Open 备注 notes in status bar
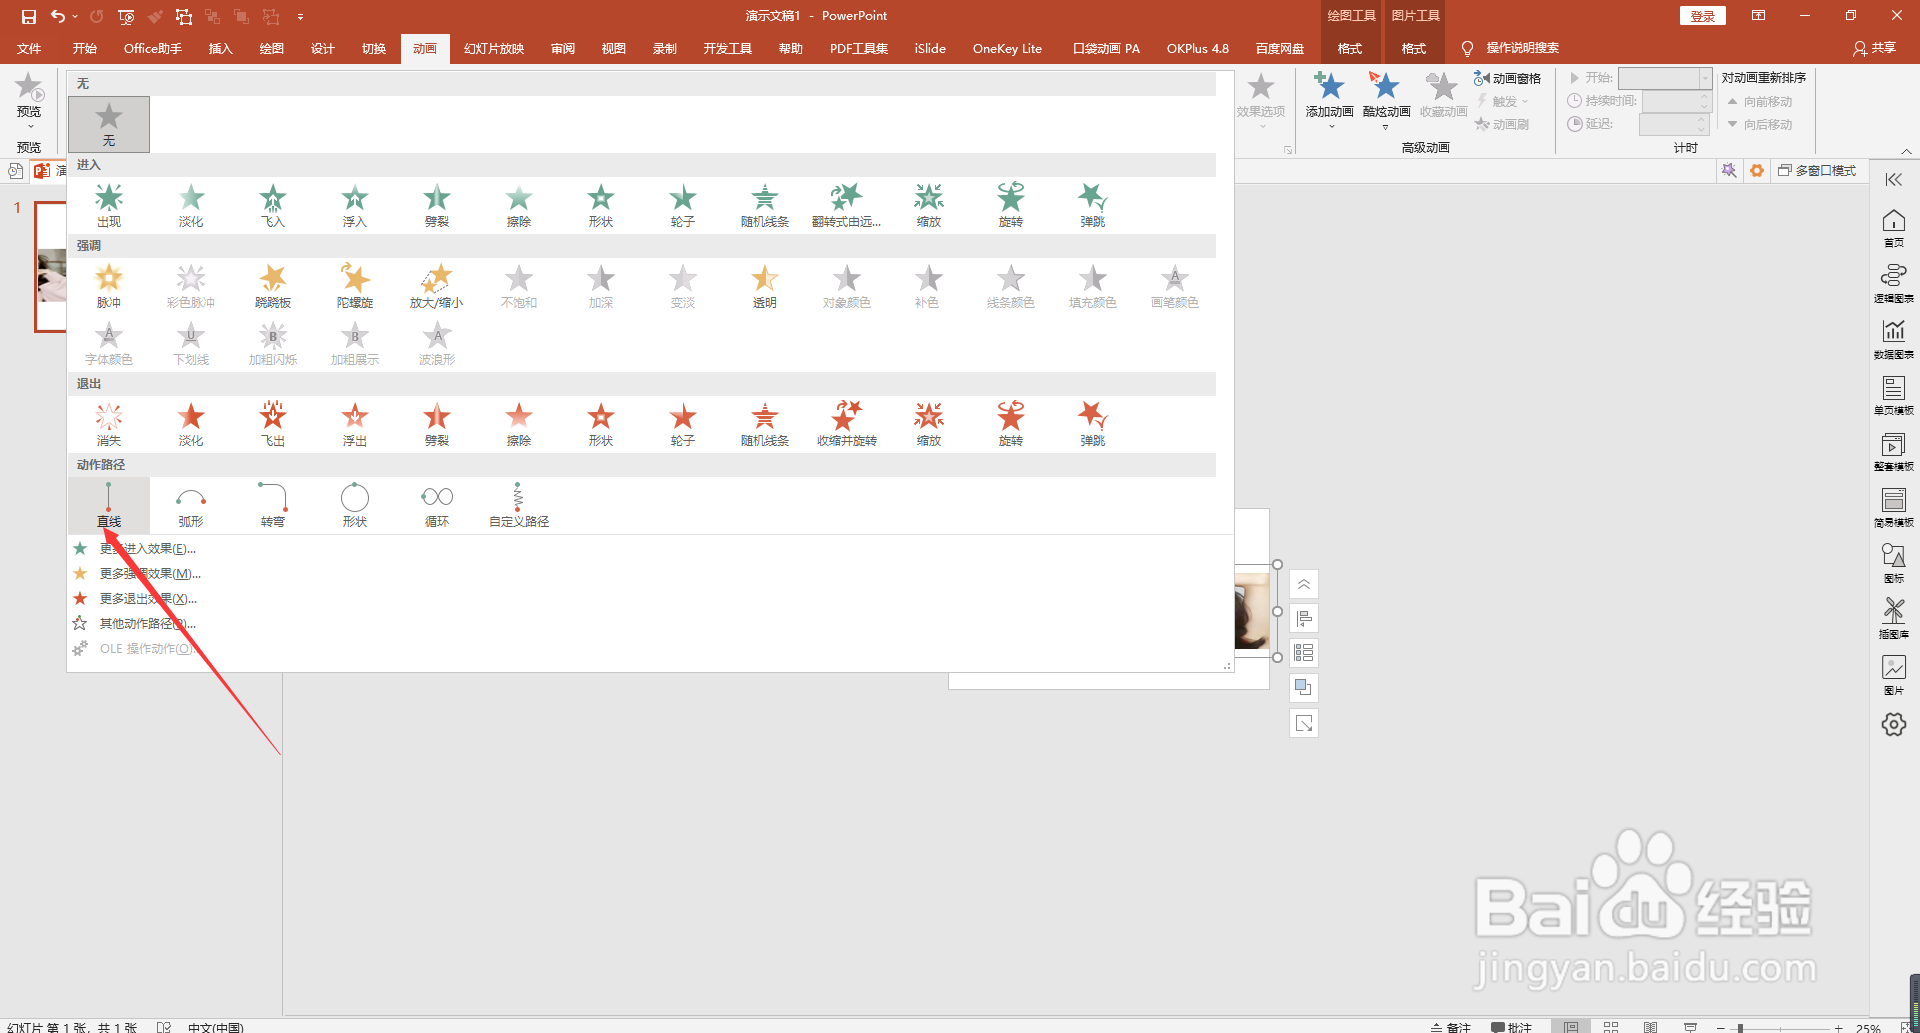 click(1451, 1027)
